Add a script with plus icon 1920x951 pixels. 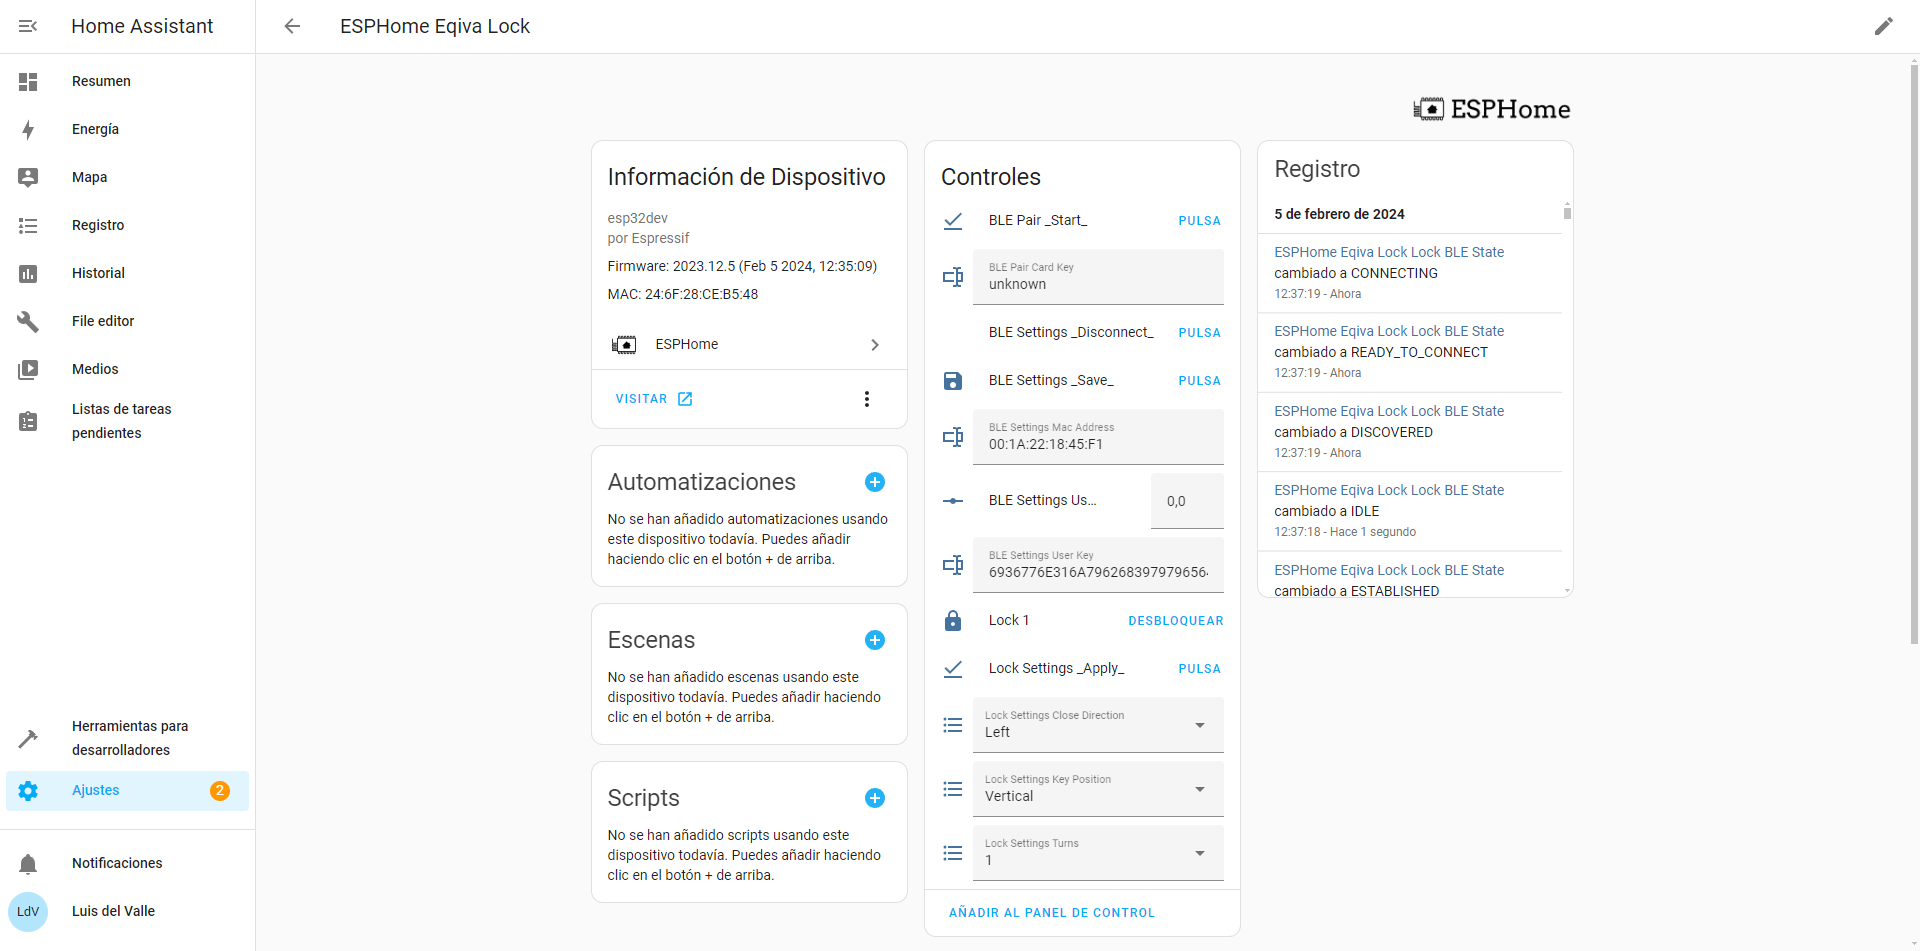875,798
